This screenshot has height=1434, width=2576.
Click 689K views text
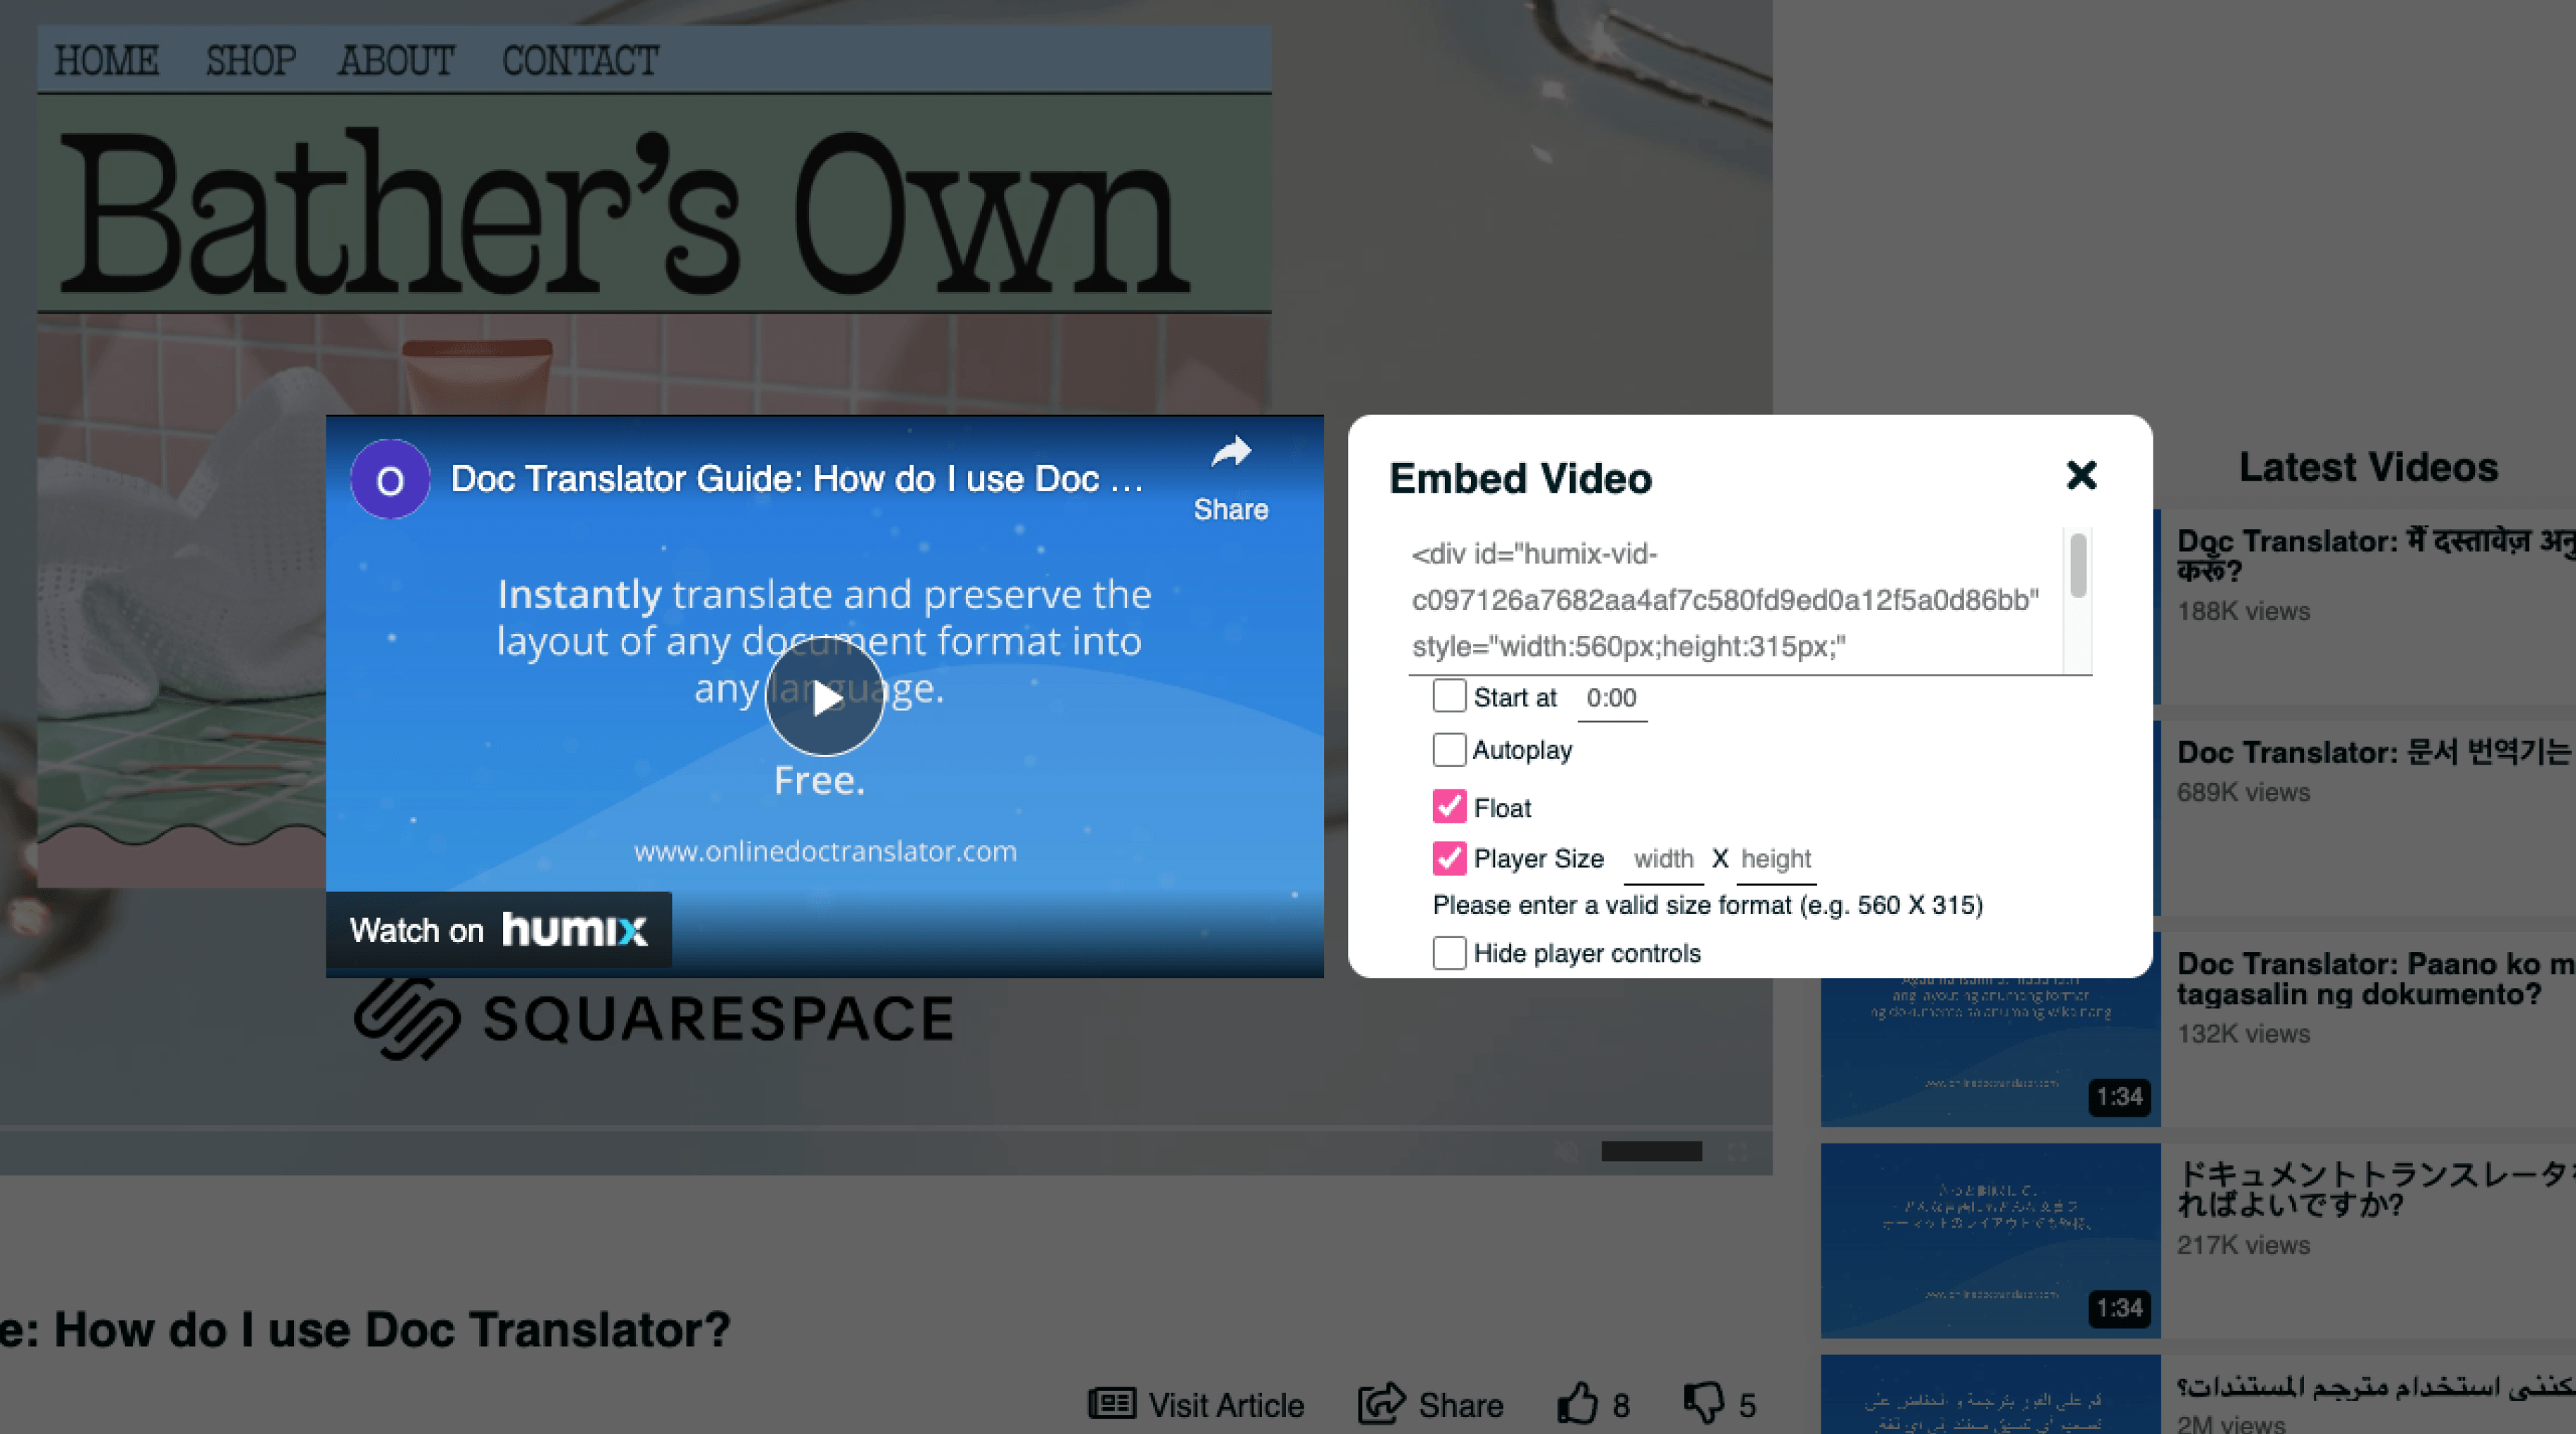pos(2243,792)
